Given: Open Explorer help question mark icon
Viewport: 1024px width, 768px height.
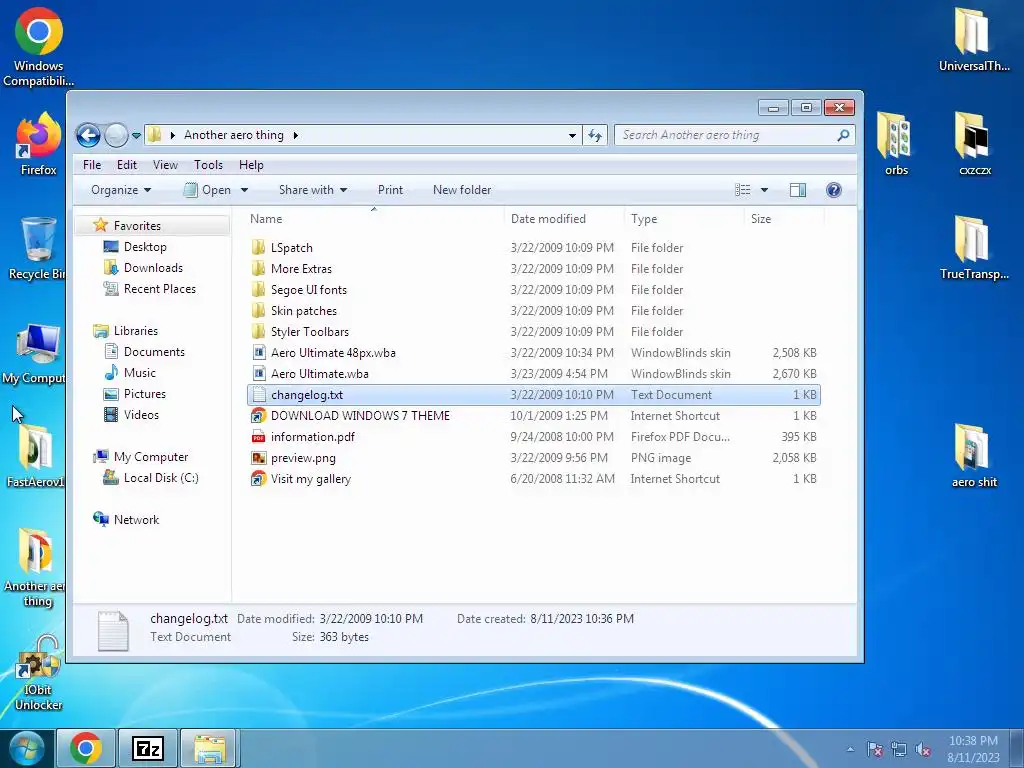Looking at the screenshot, I should (x=833, y=190).
